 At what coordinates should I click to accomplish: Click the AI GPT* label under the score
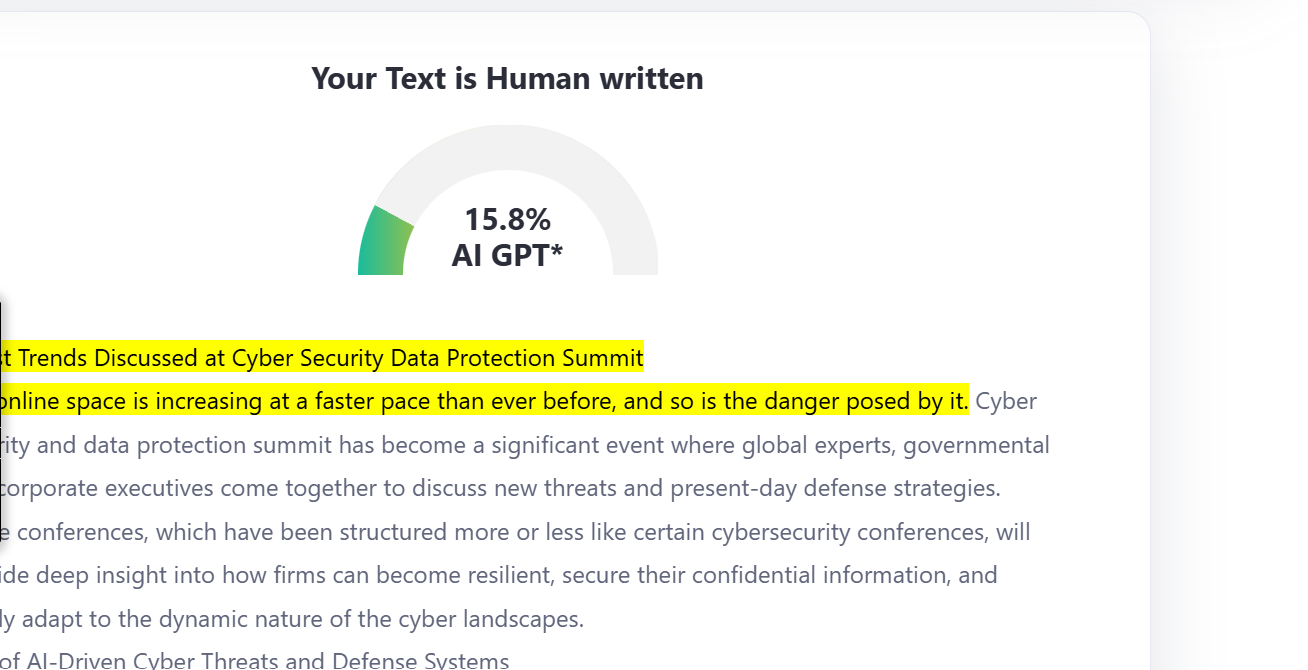point(508,255)
